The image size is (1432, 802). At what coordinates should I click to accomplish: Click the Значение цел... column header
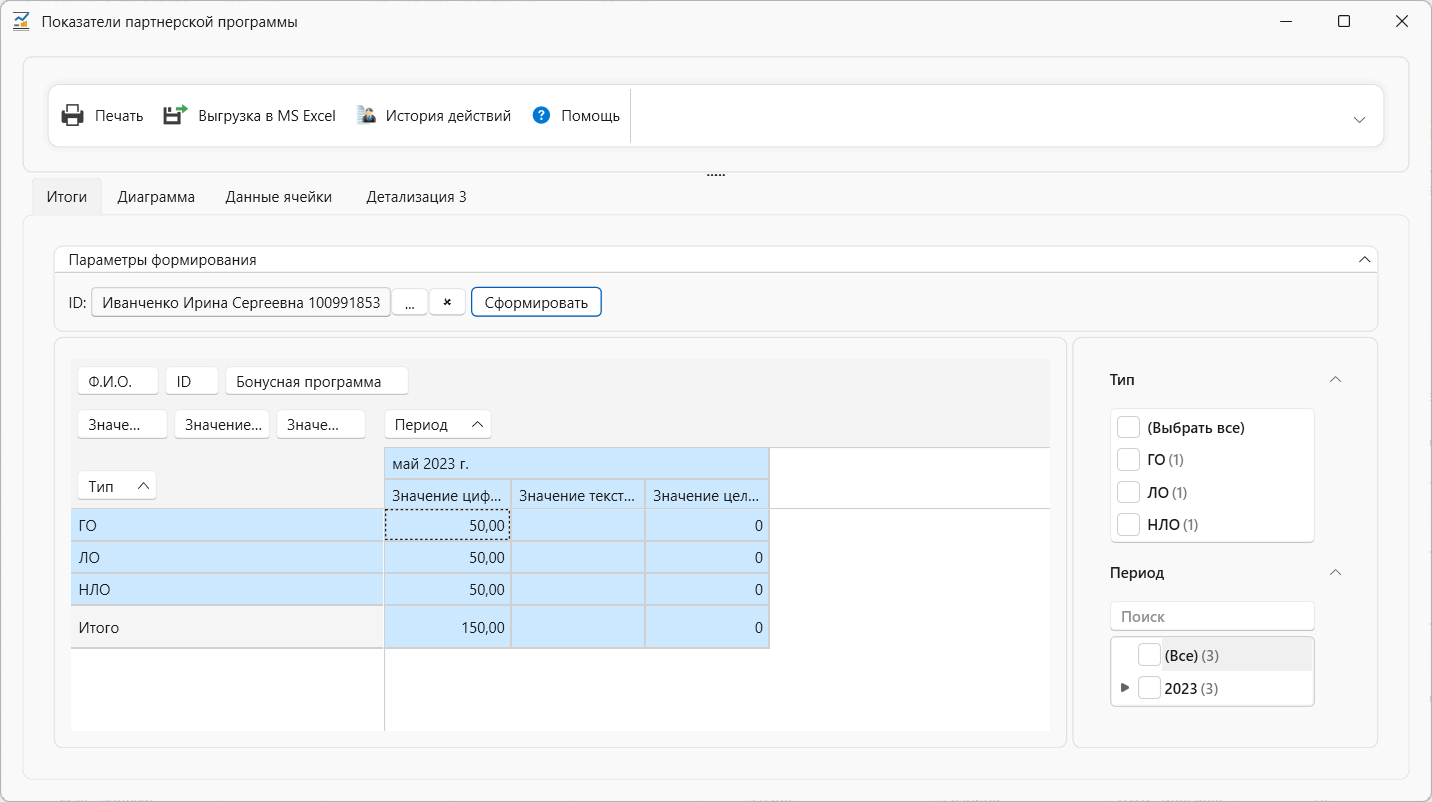point(707,495)
